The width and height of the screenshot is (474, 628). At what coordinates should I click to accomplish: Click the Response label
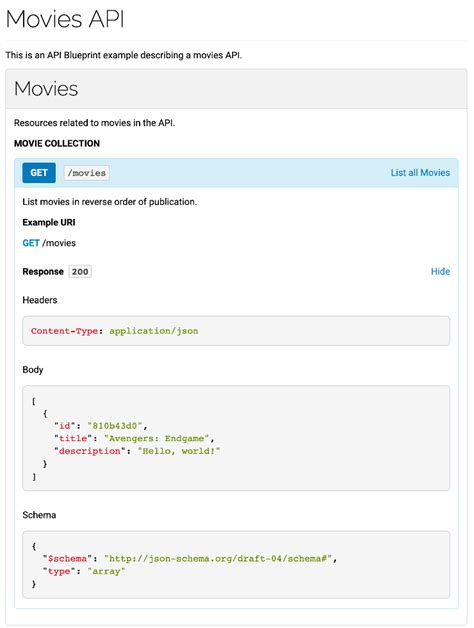tap(43, 272)
